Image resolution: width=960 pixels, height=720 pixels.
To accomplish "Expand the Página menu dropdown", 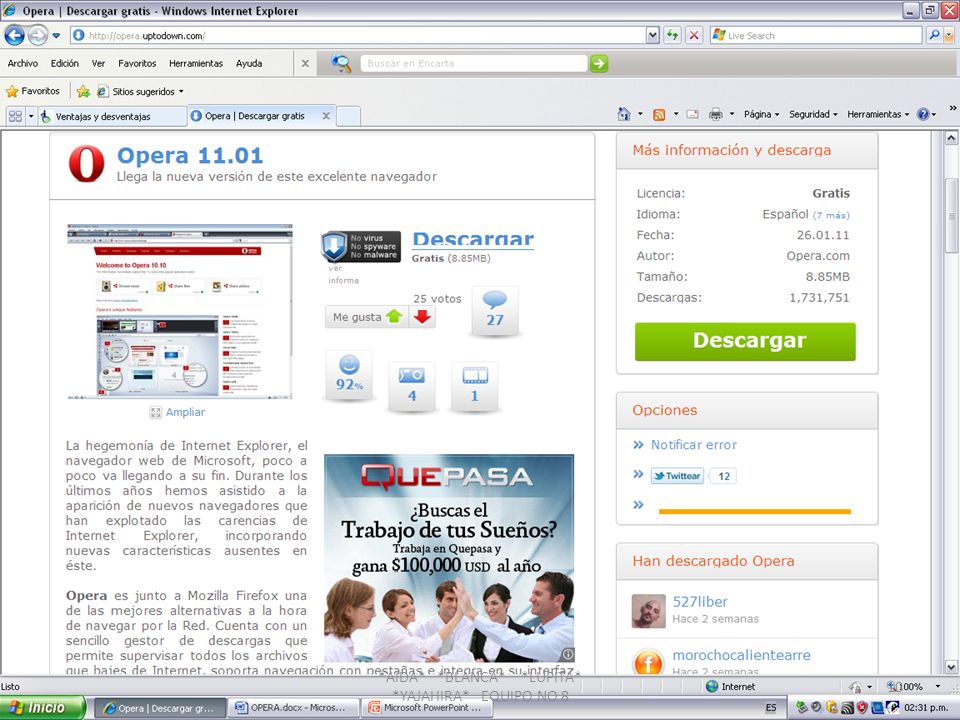I will (776, 114).
